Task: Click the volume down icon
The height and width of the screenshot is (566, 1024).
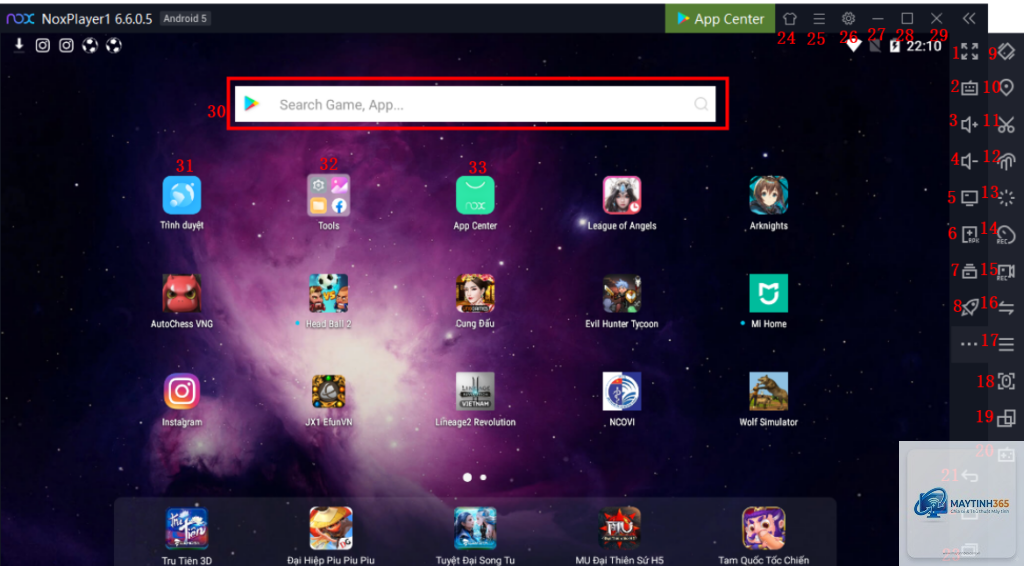Action: coord(970,161)
